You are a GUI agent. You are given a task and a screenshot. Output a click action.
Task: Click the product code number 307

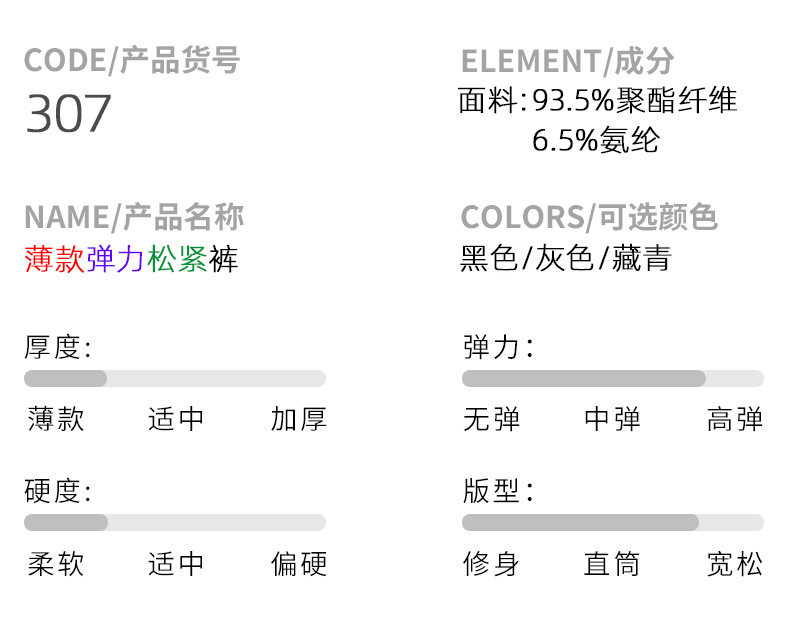68,114
